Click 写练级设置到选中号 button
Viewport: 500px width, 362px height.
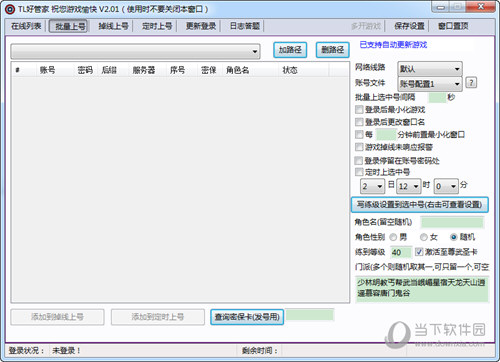(420, 205)
